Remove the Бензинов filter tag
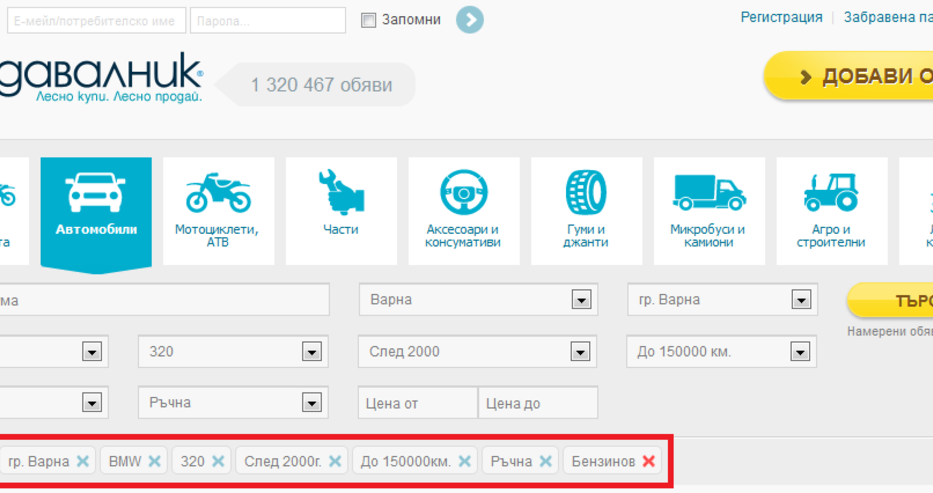 tap(649, 461)
